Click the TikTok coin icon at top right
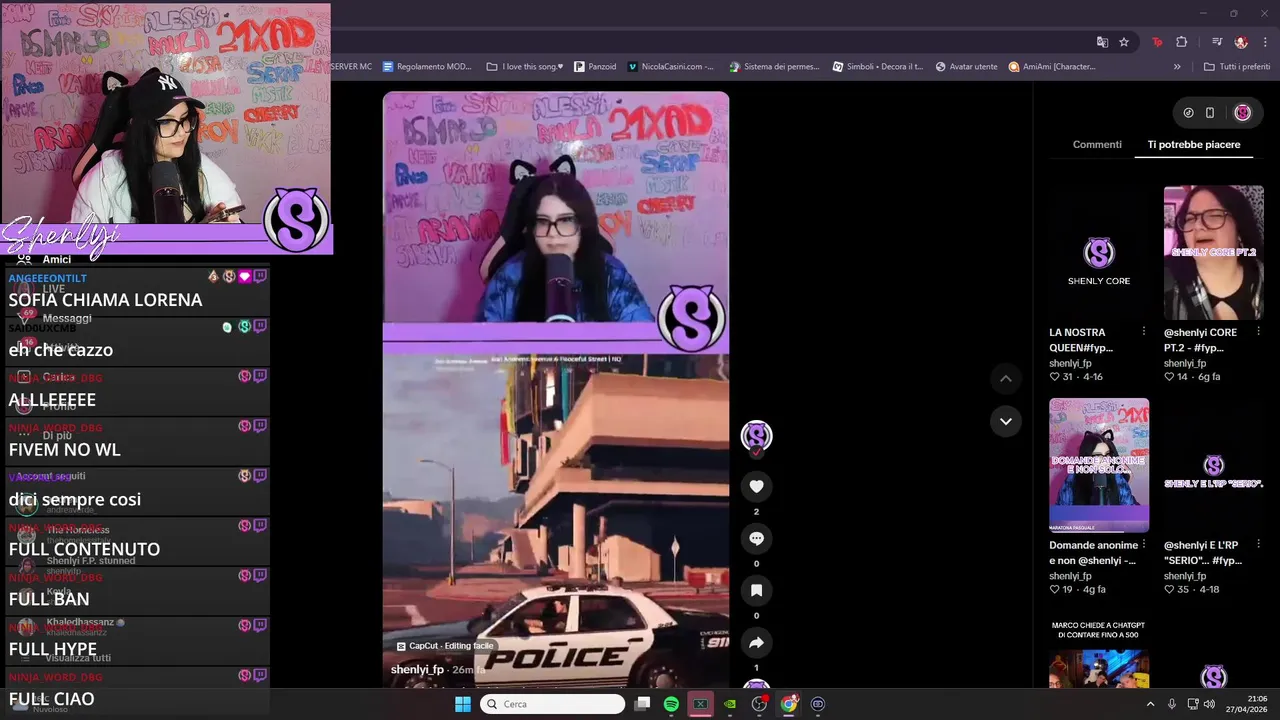This screenshot has width=1280, height=720. 1188,113
